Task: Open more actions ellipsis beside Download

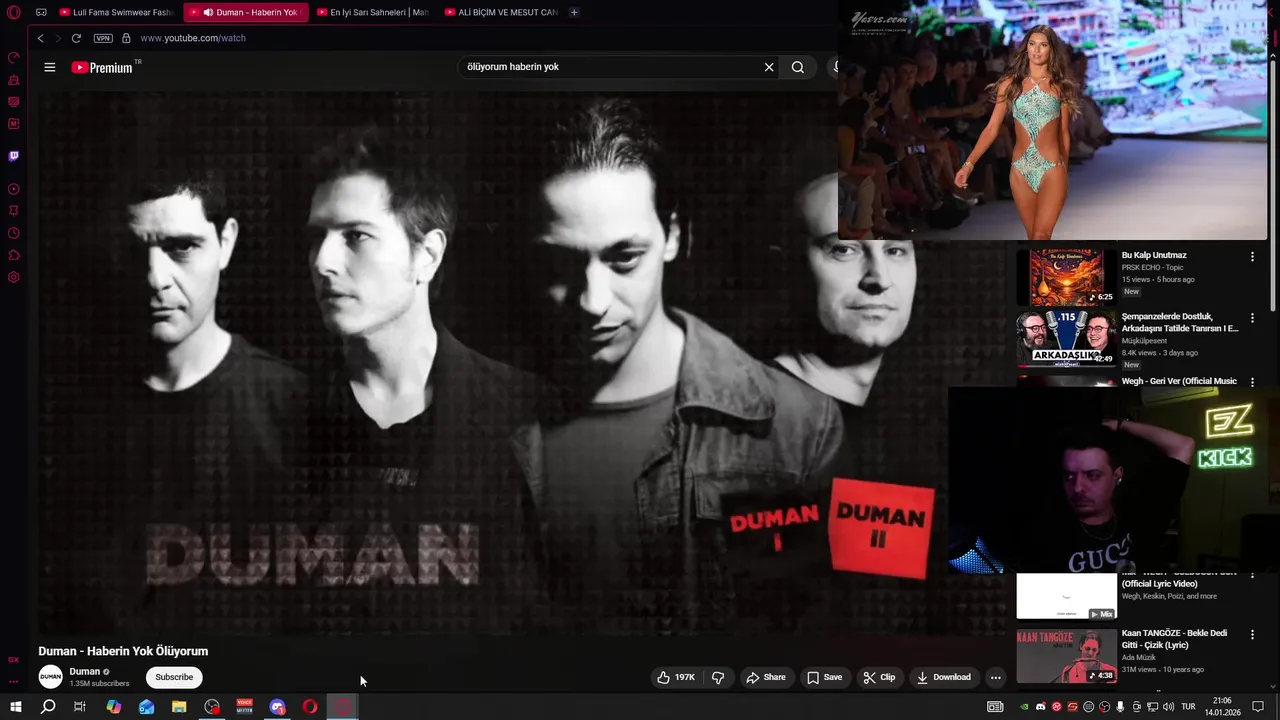Action: [995, 677]
